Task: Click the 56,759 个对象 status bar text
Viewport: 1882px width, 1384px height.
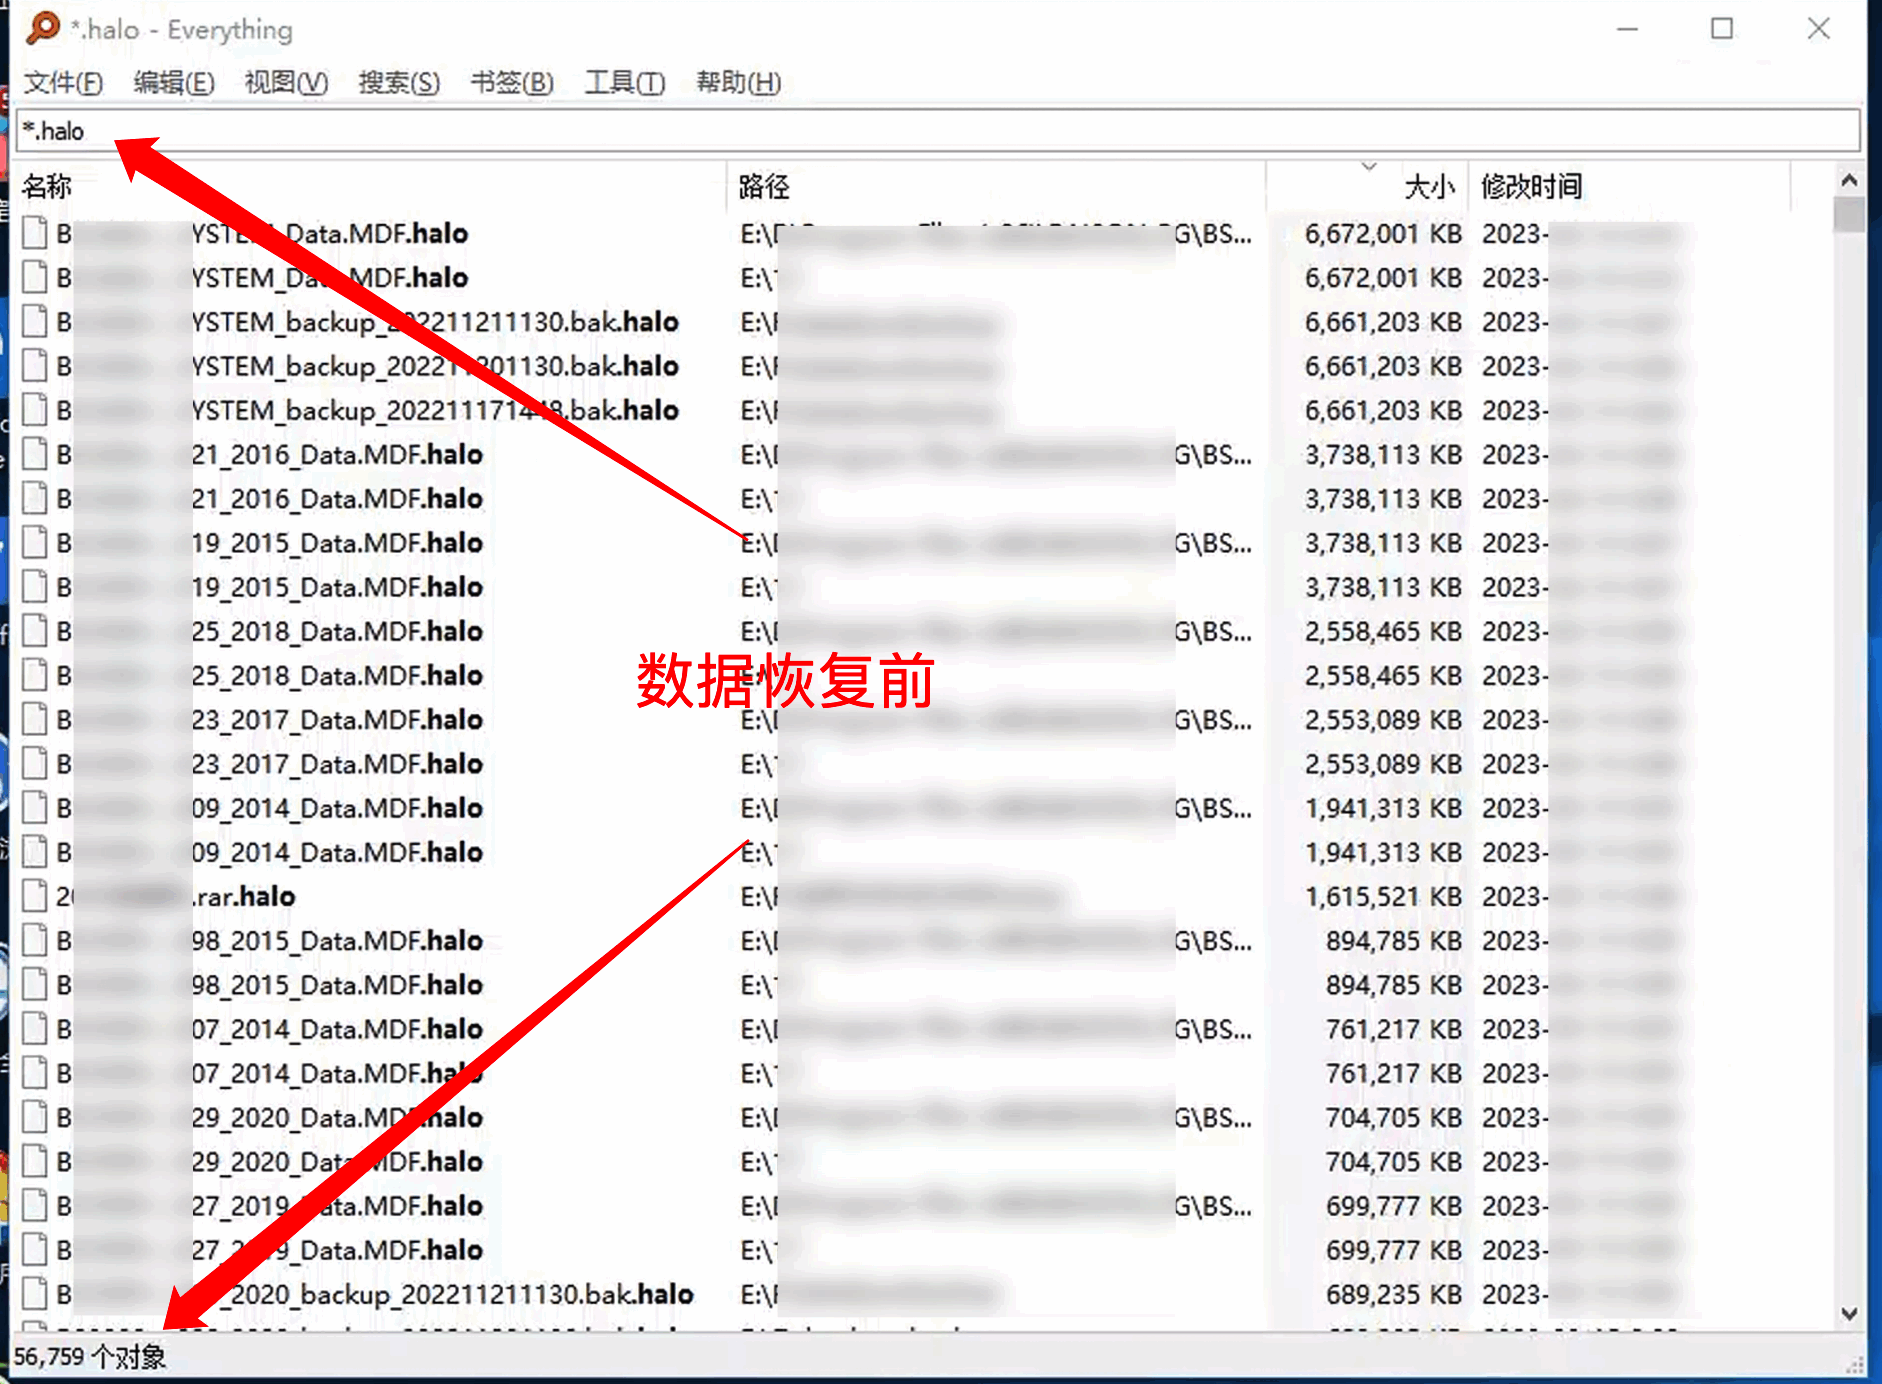Action: click(x=90, y=1357)
